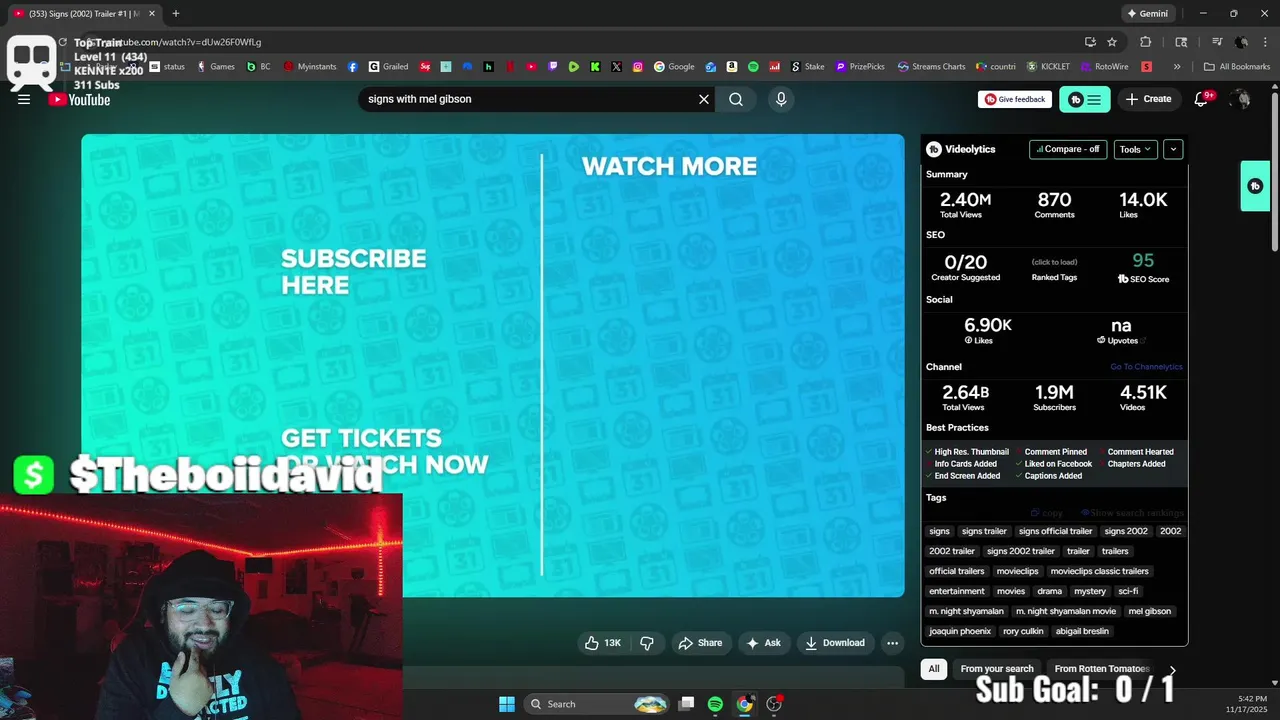
Task: Select the All filter chip
Action: (934, 669)
